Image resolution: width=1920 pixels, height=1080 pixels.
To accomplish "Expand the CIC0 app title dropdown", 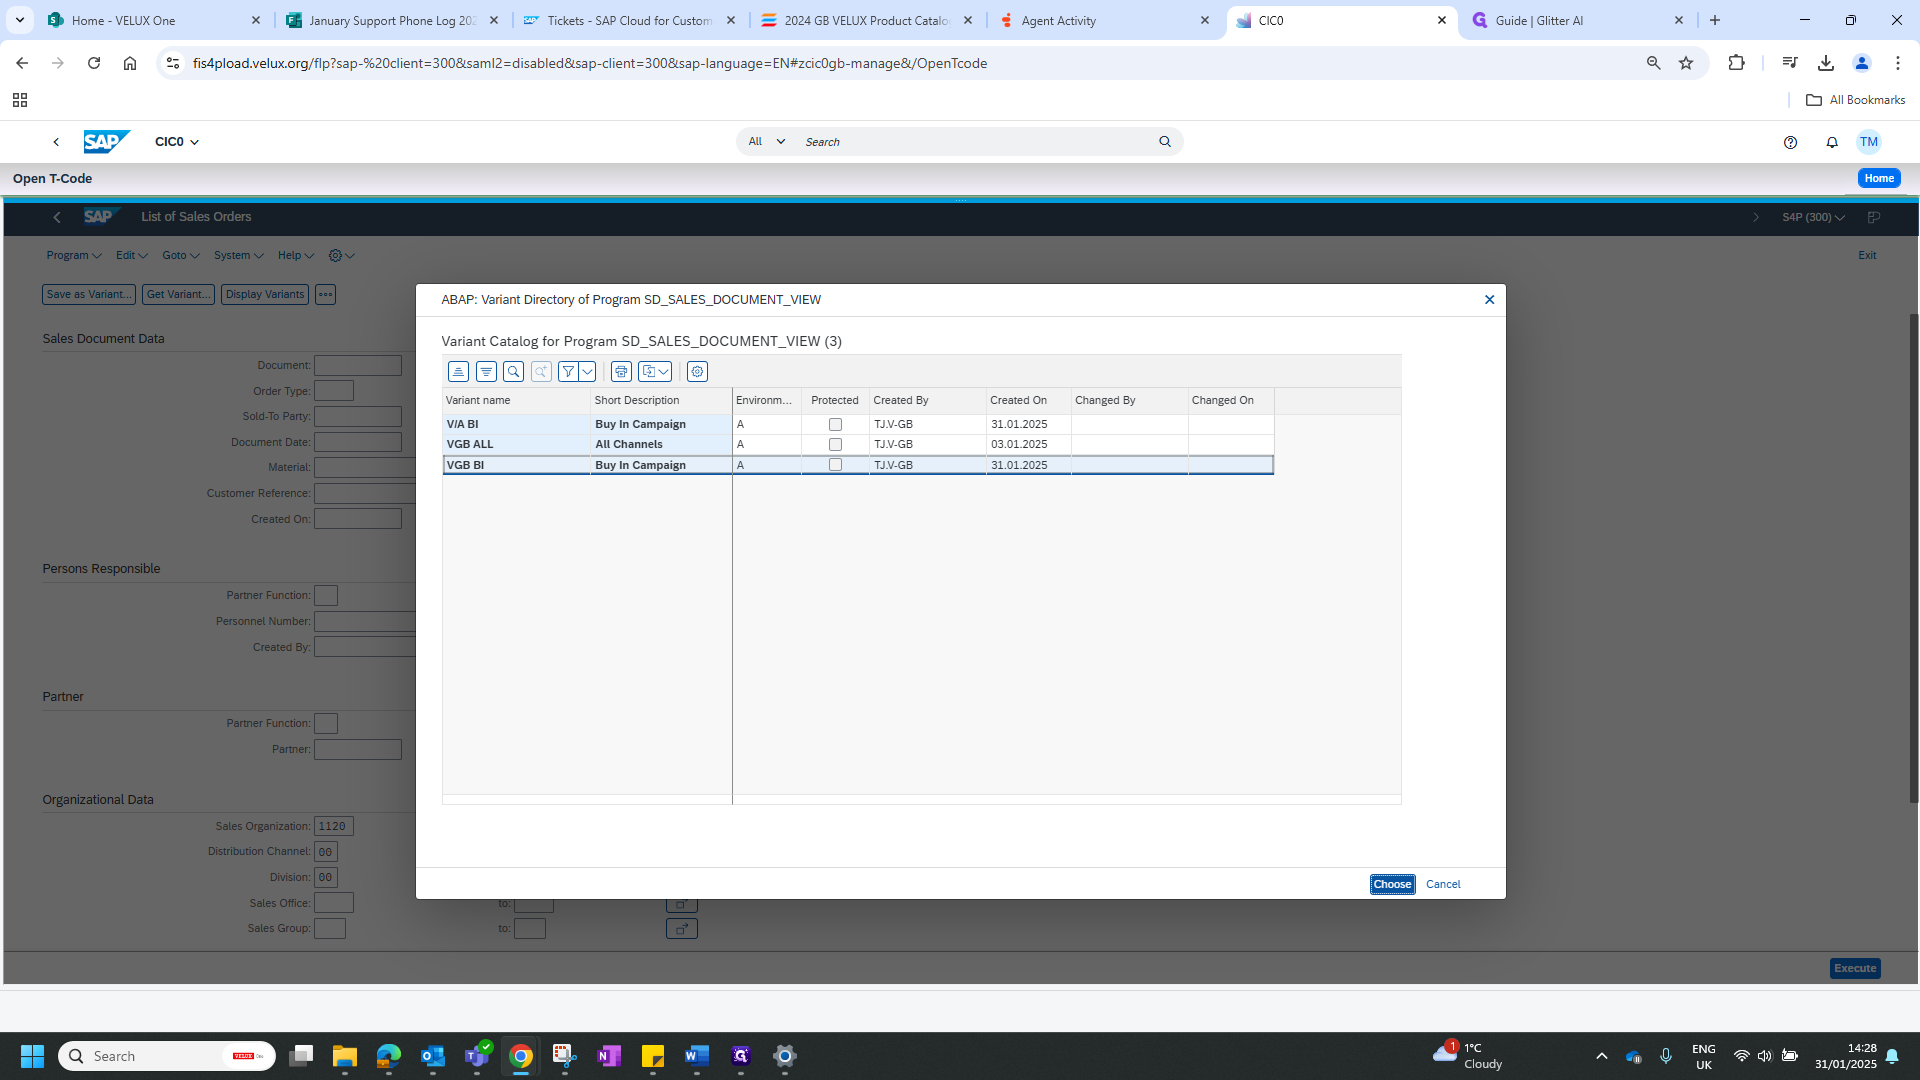I will [x=177, y=142].
